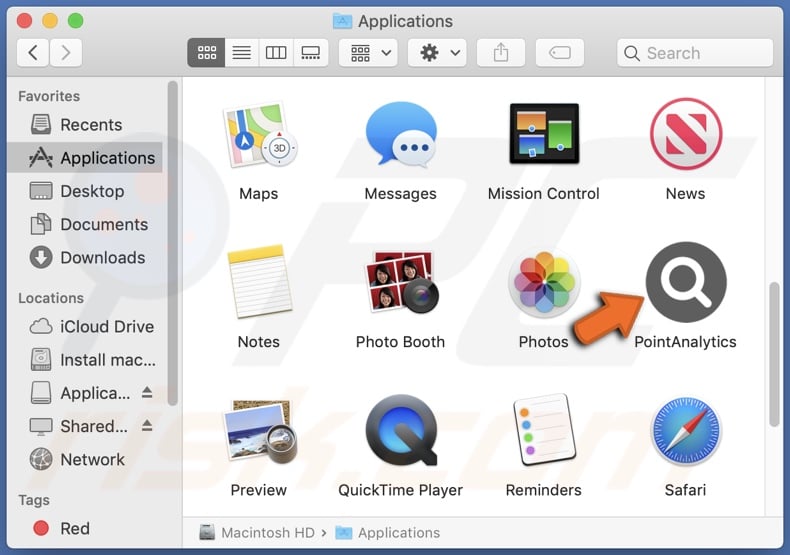This screenshot has width=790, height=555.
Task: Click the Applications title folder icon
Action: click(x=343, y=21)
